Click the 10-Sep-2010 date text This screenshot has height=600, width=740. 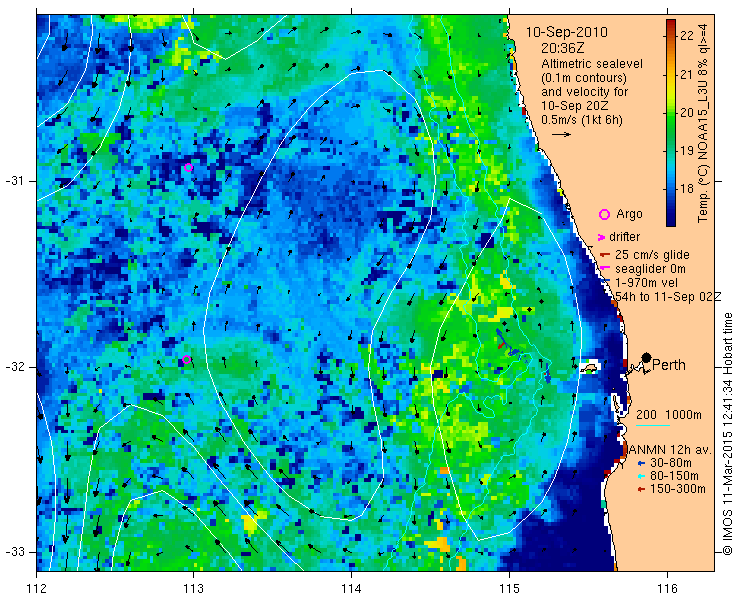(567, 32)
